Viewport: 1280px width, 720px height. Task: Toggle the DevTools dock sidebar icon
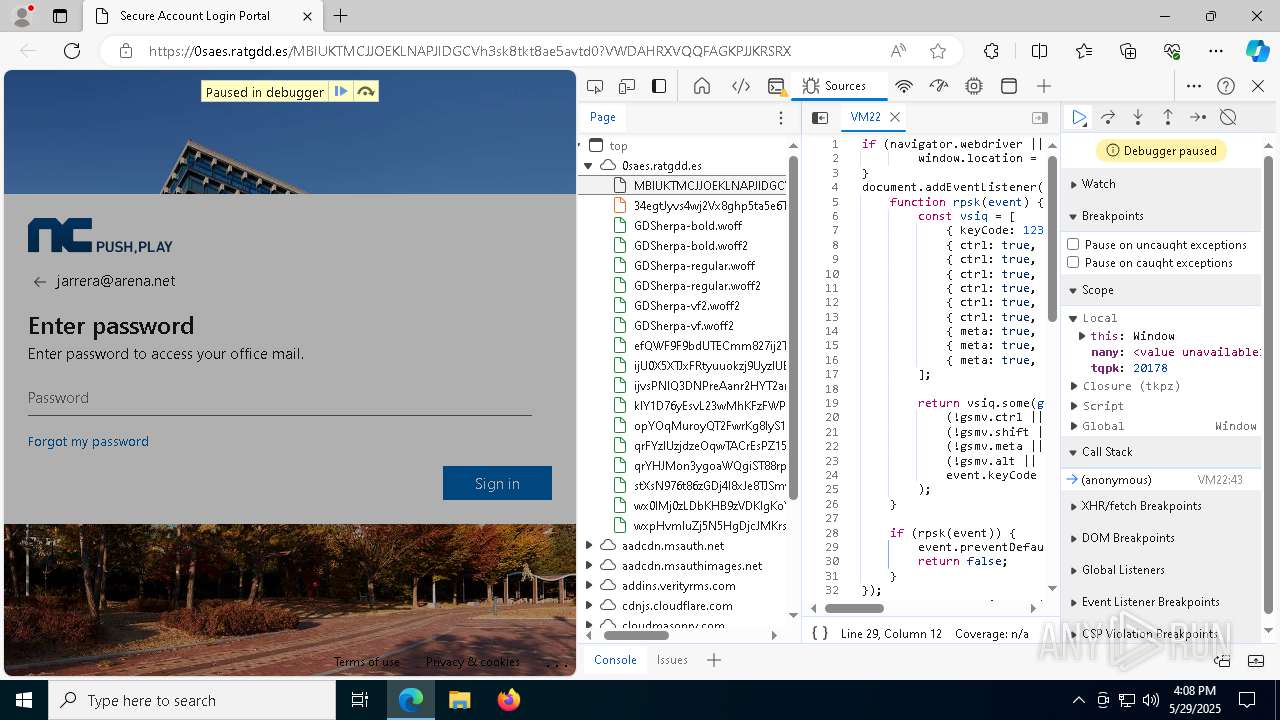pos(659,86)
